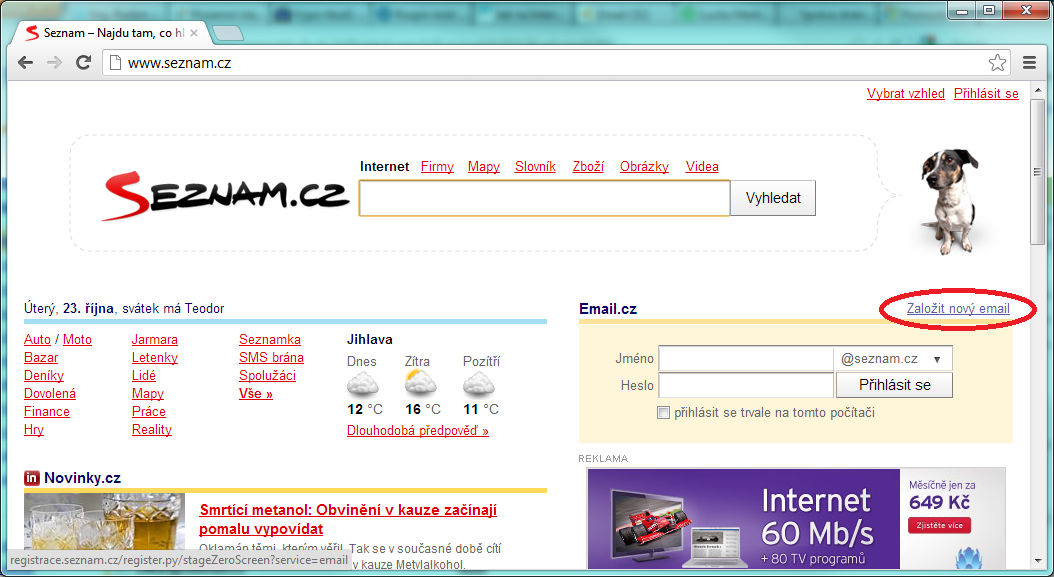This screenshot has width=1054, height=577.
Task: Click the email Přihlásit se button
Action: [x=894, y=385]
